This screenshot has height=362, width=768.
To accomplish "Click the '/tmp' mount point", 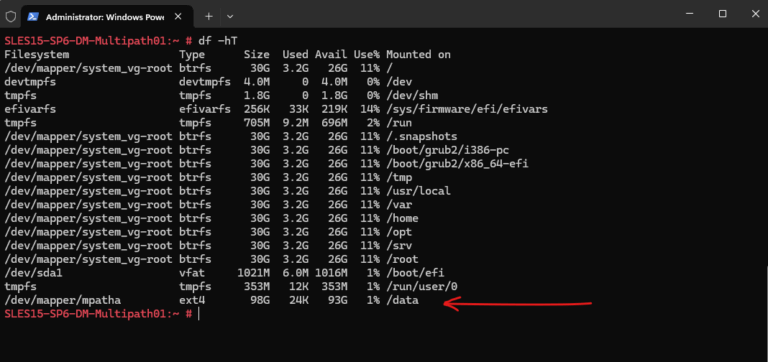I will [399, 177].
